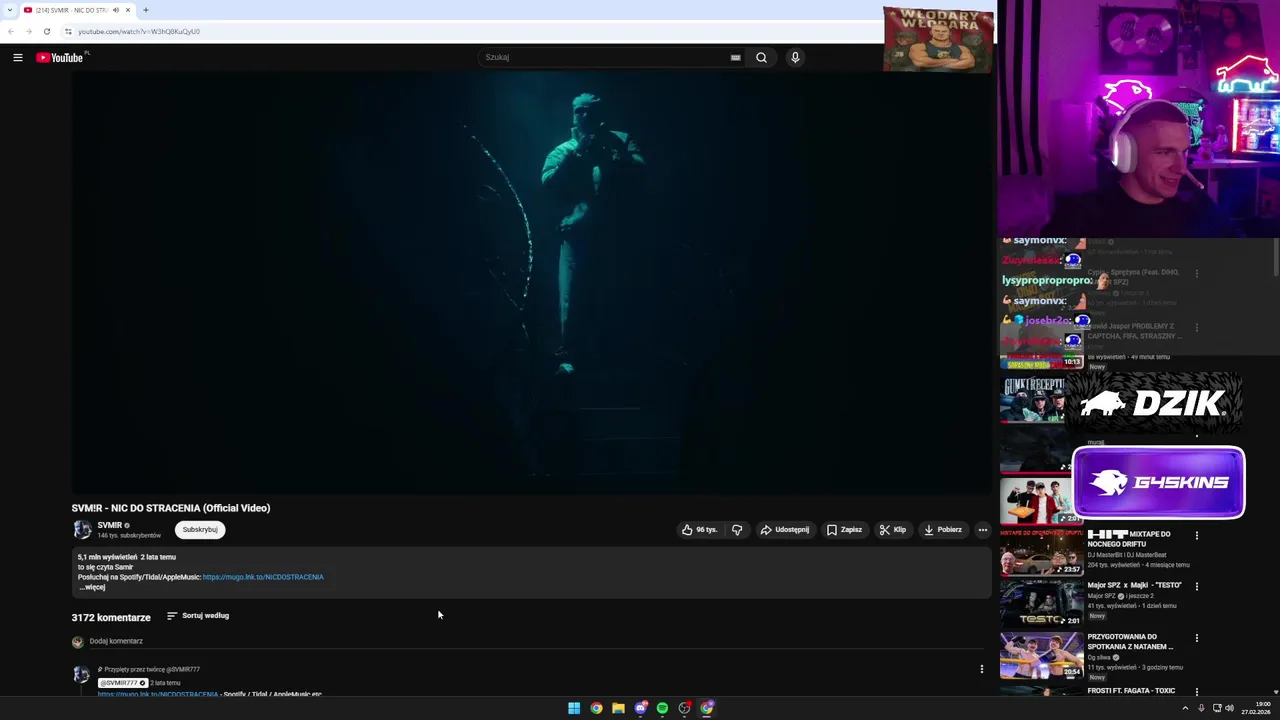Open microphone tray icon
This screenshot has width=1280, height=720.
[1201, 708]
